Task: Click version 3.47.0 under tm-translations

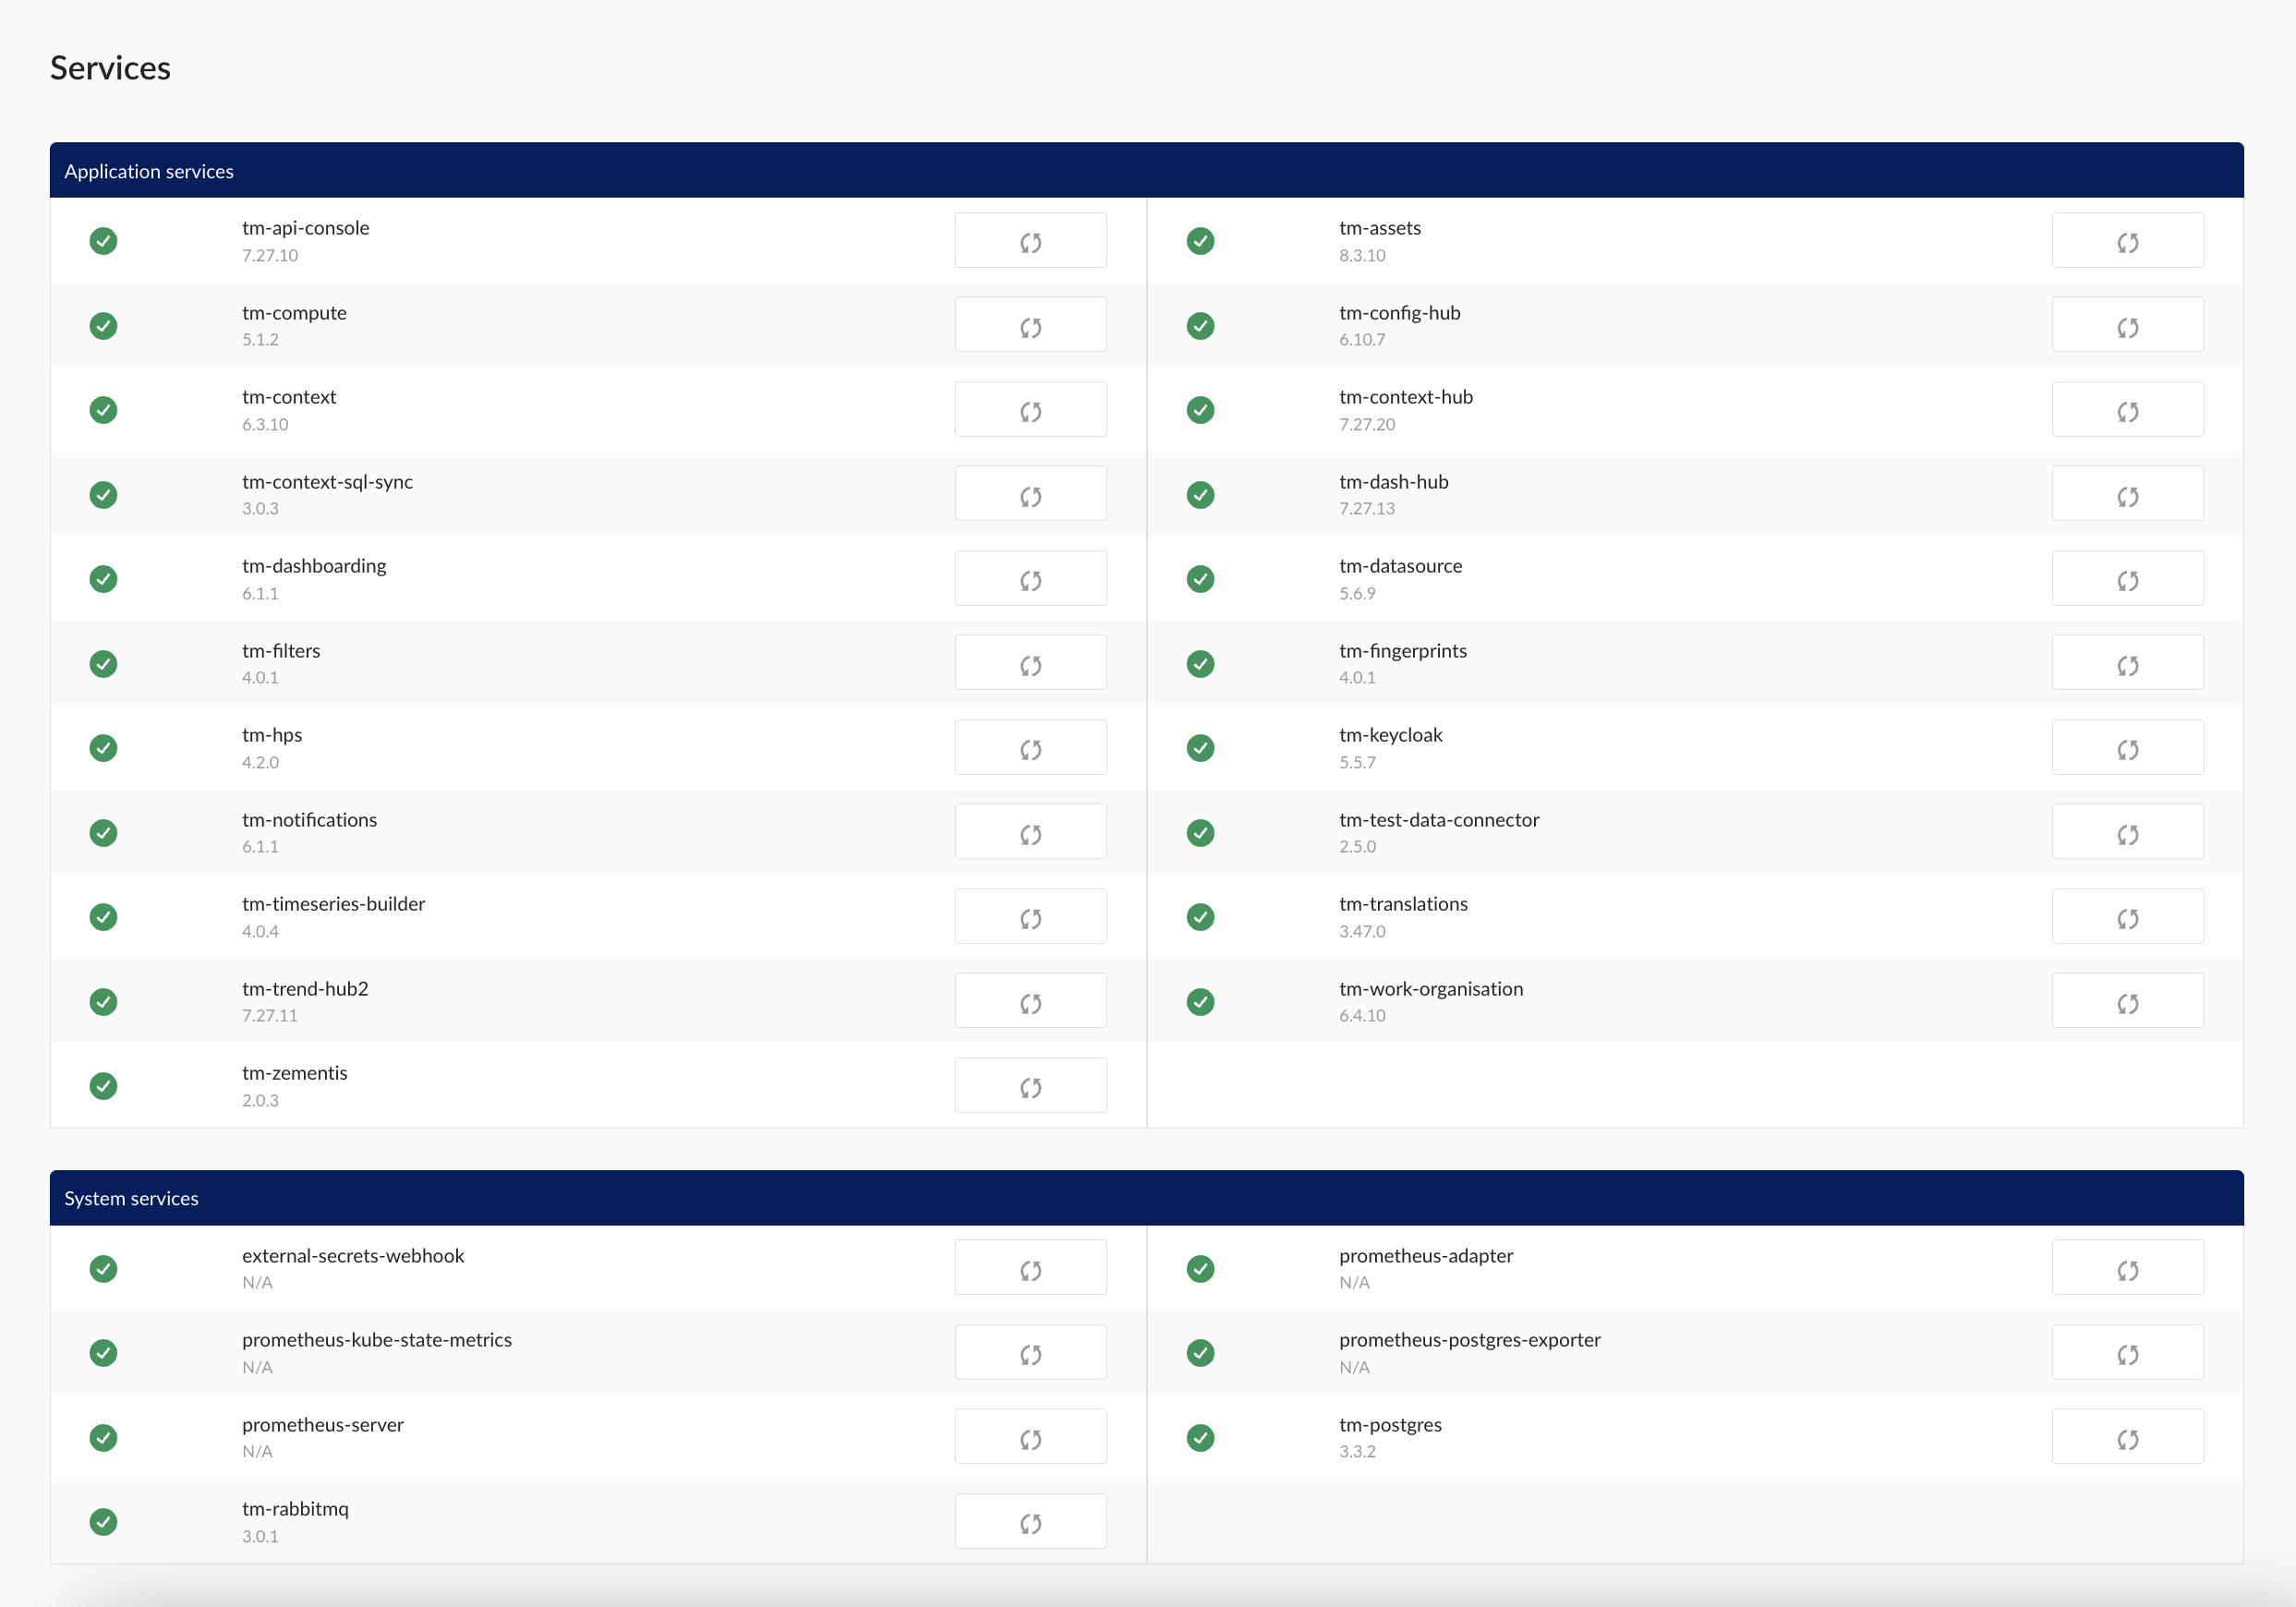Action: [x=1362, y=931]
